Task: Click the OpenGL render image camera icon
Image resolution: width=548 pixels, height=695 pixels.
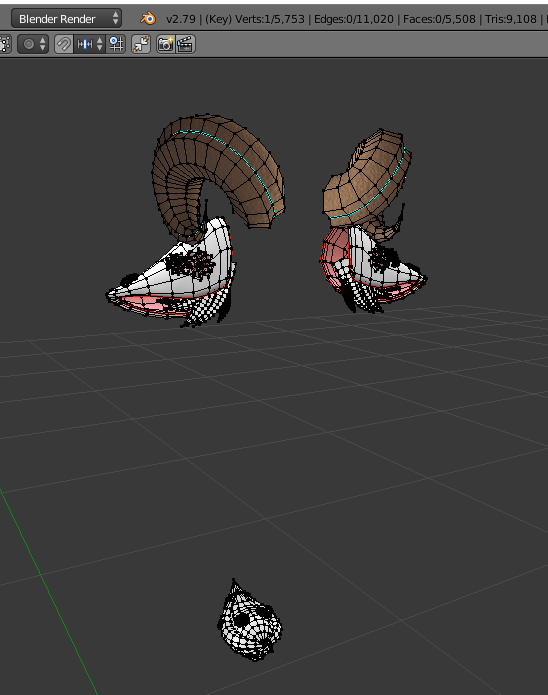Action: pos(166,44)
